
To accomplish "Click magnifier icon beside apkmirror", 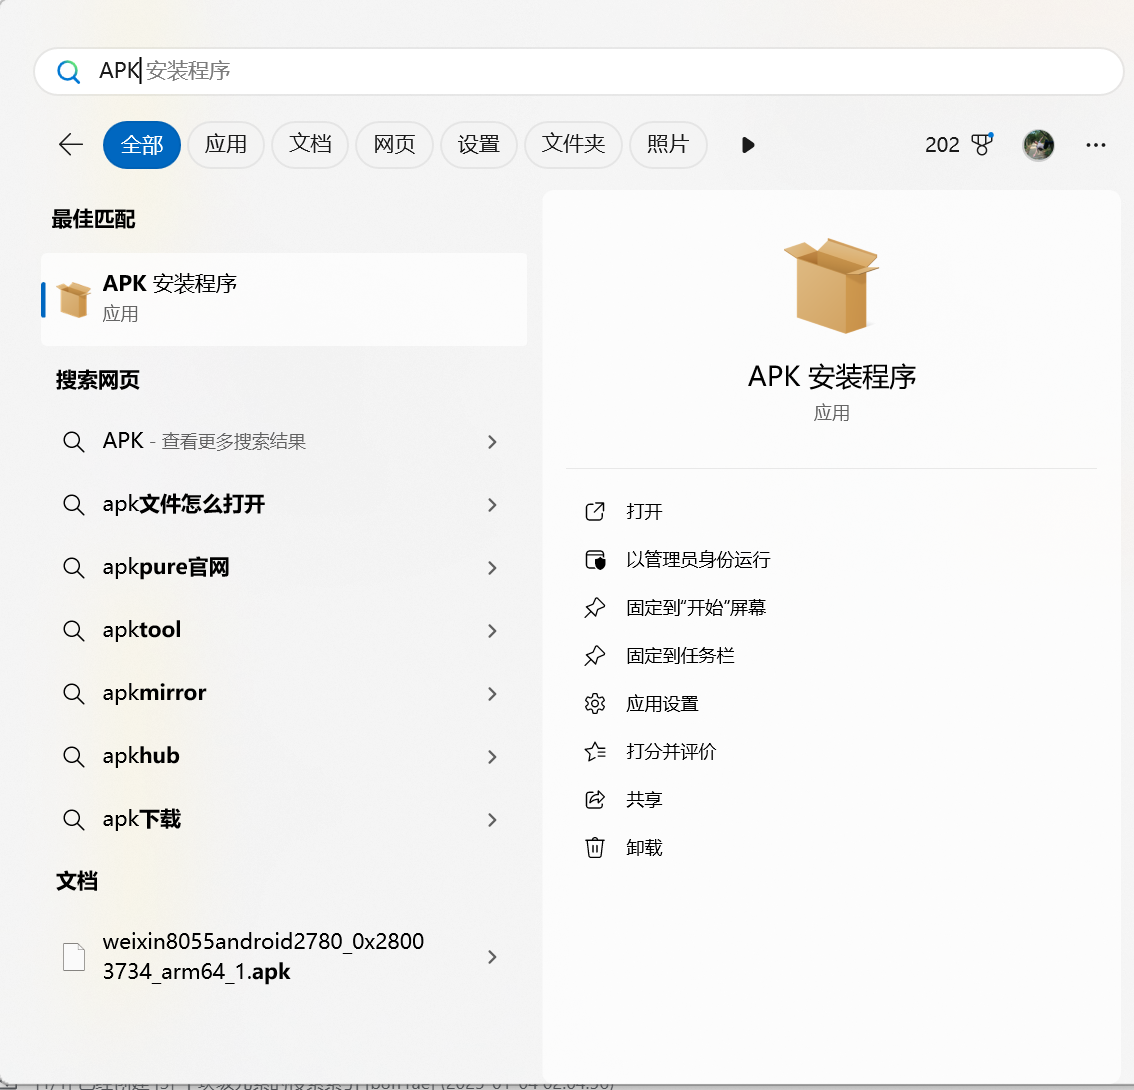I will coord(73,694).
